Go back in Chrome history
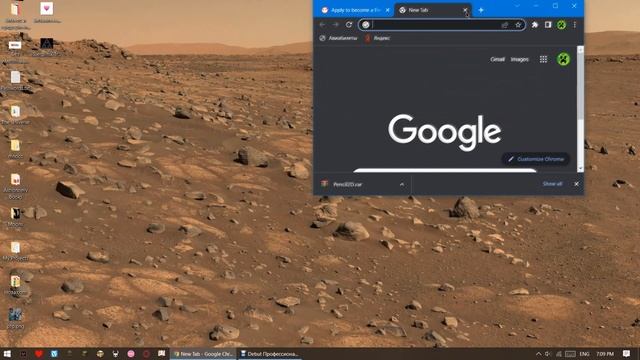 pos(322,25)
